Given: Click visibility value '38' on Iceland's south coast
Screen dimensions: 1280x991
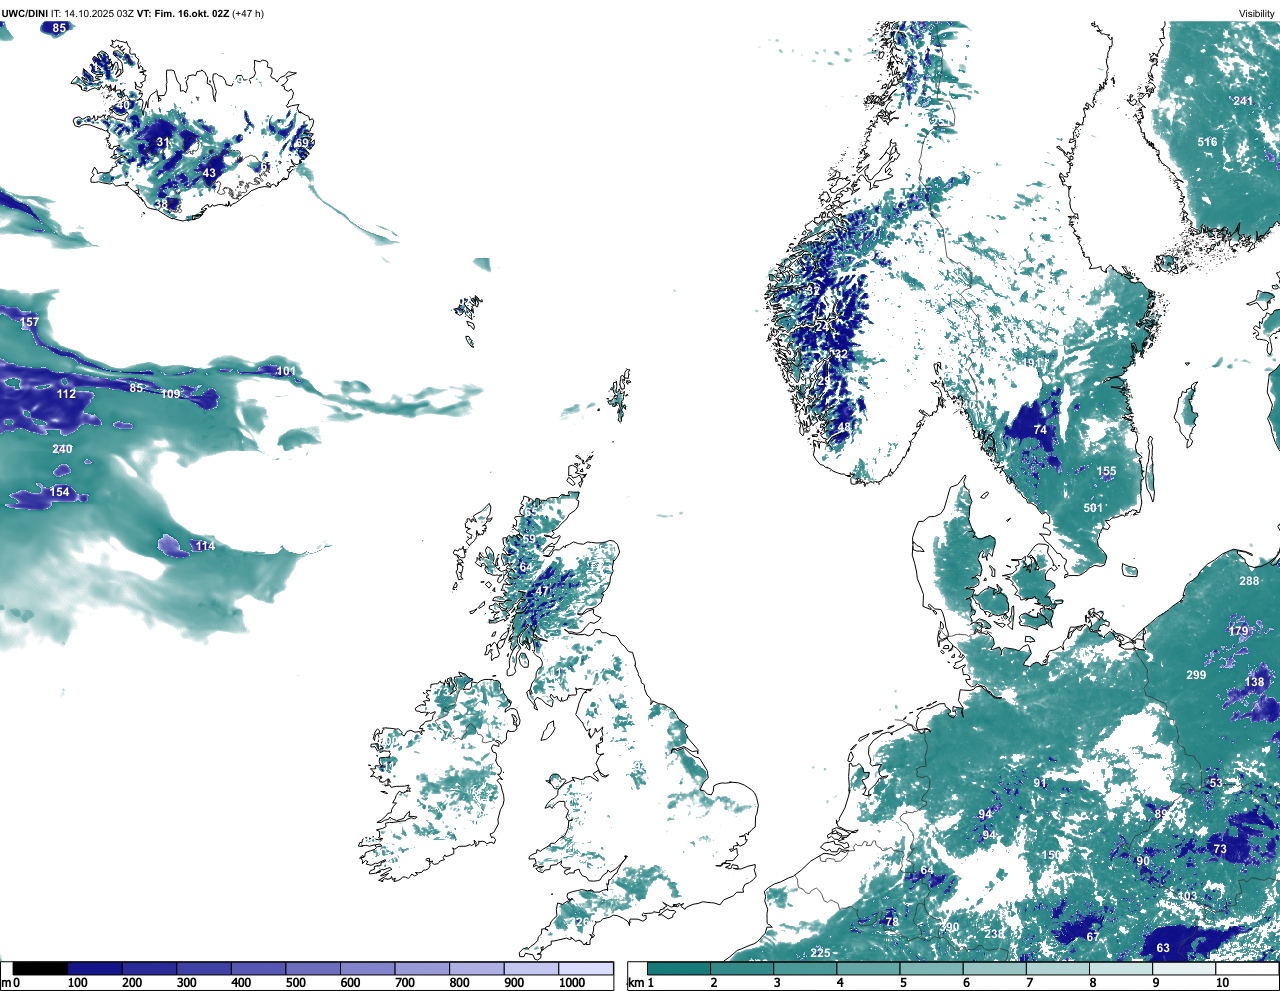Looking at the screenshot, I should click(x=162, y=205).
